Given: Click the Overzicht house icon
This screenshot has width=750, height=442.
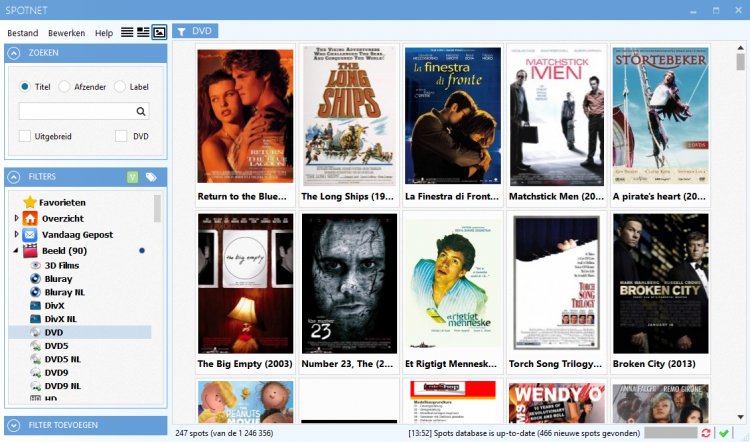Looking at the screenshot, I should [30, 219].
